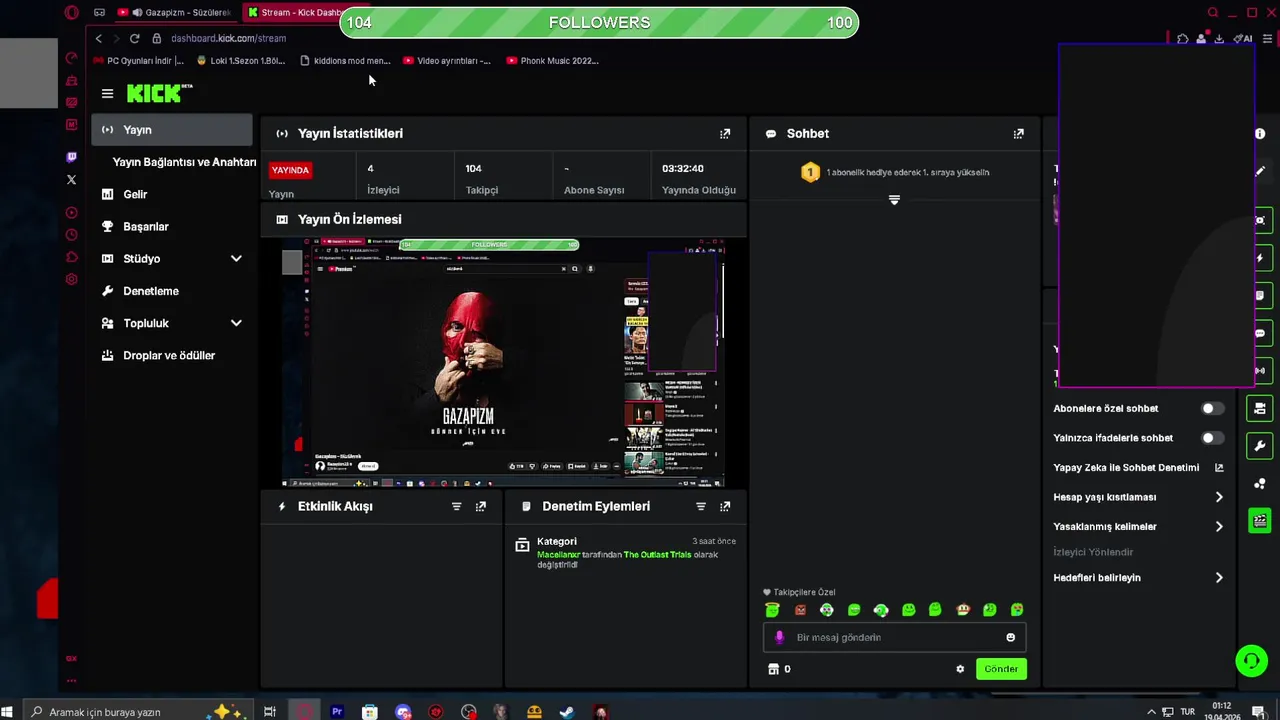The height and width of the screenshot is (720, 1280).
Task: Click the Kick logo
Action: [159, 93]
